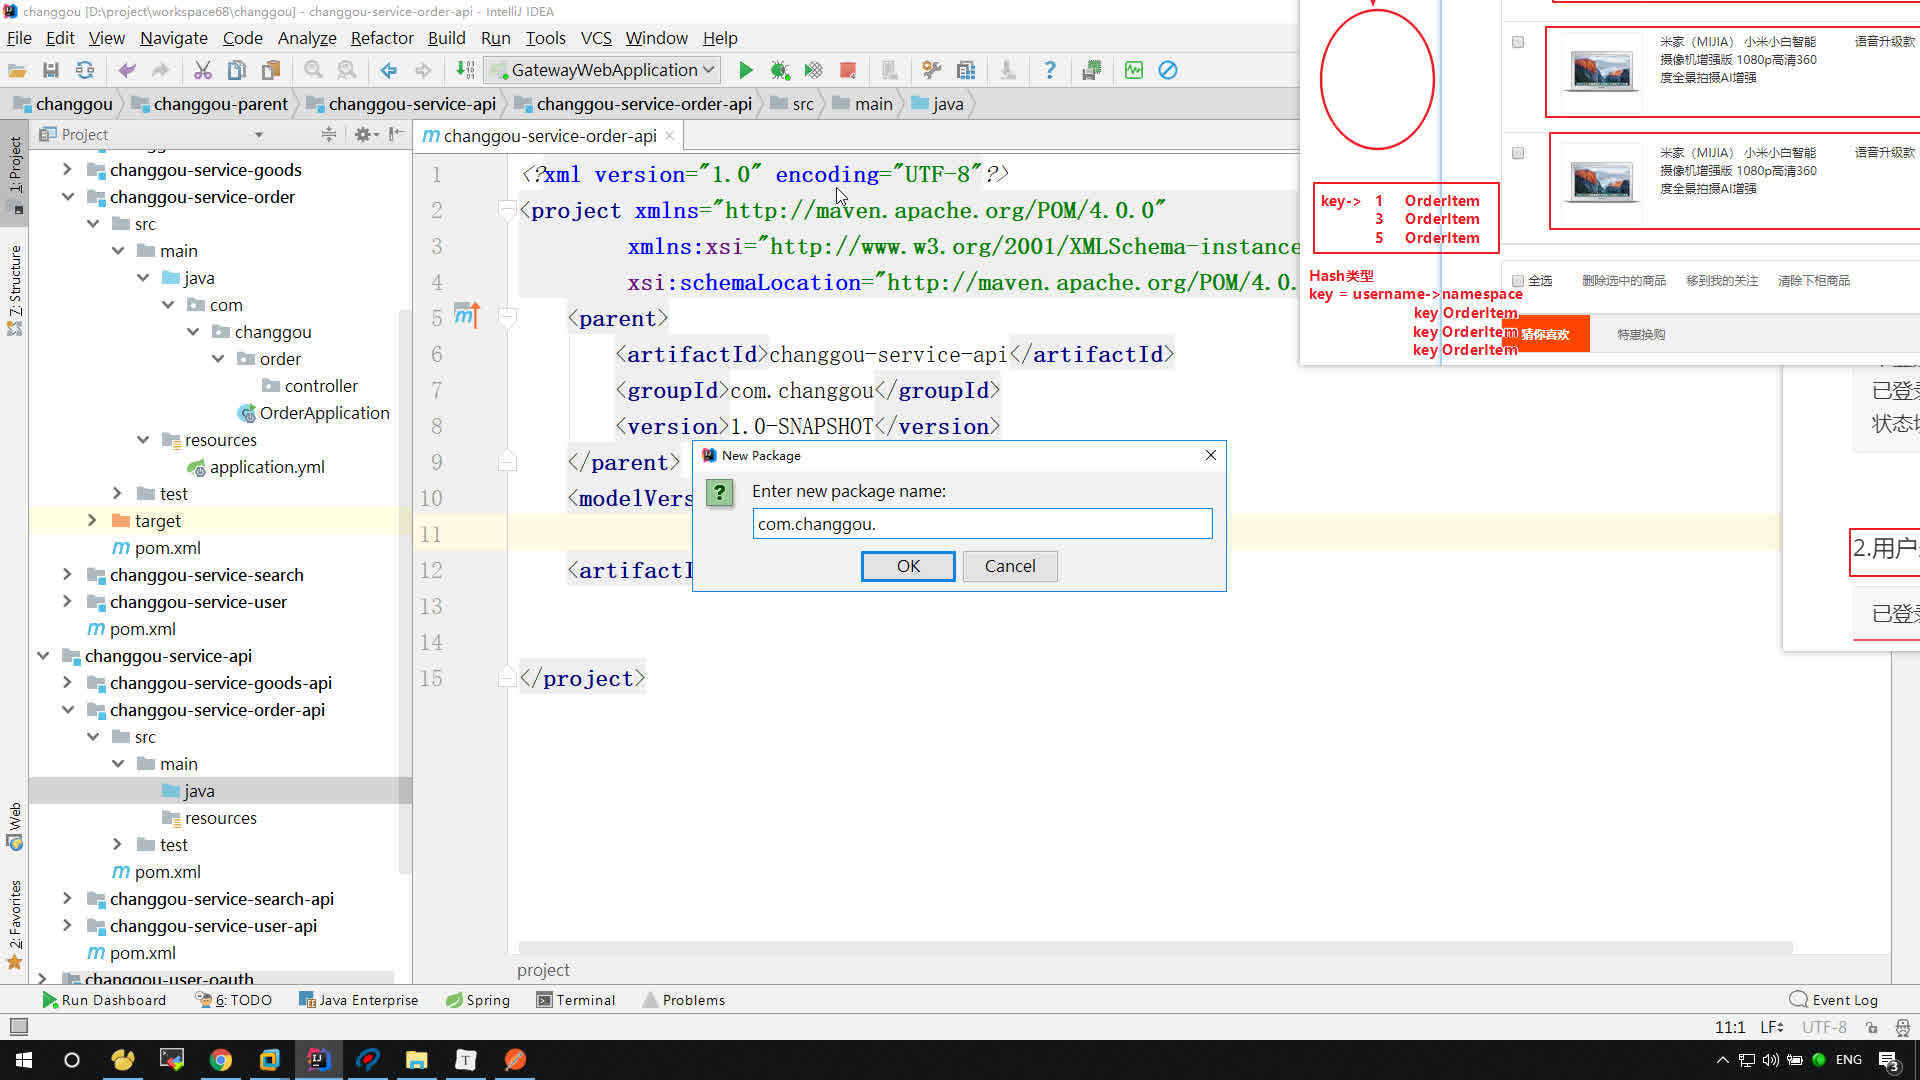Click the Forward navigation arrow icon

[x=423, y=70]
